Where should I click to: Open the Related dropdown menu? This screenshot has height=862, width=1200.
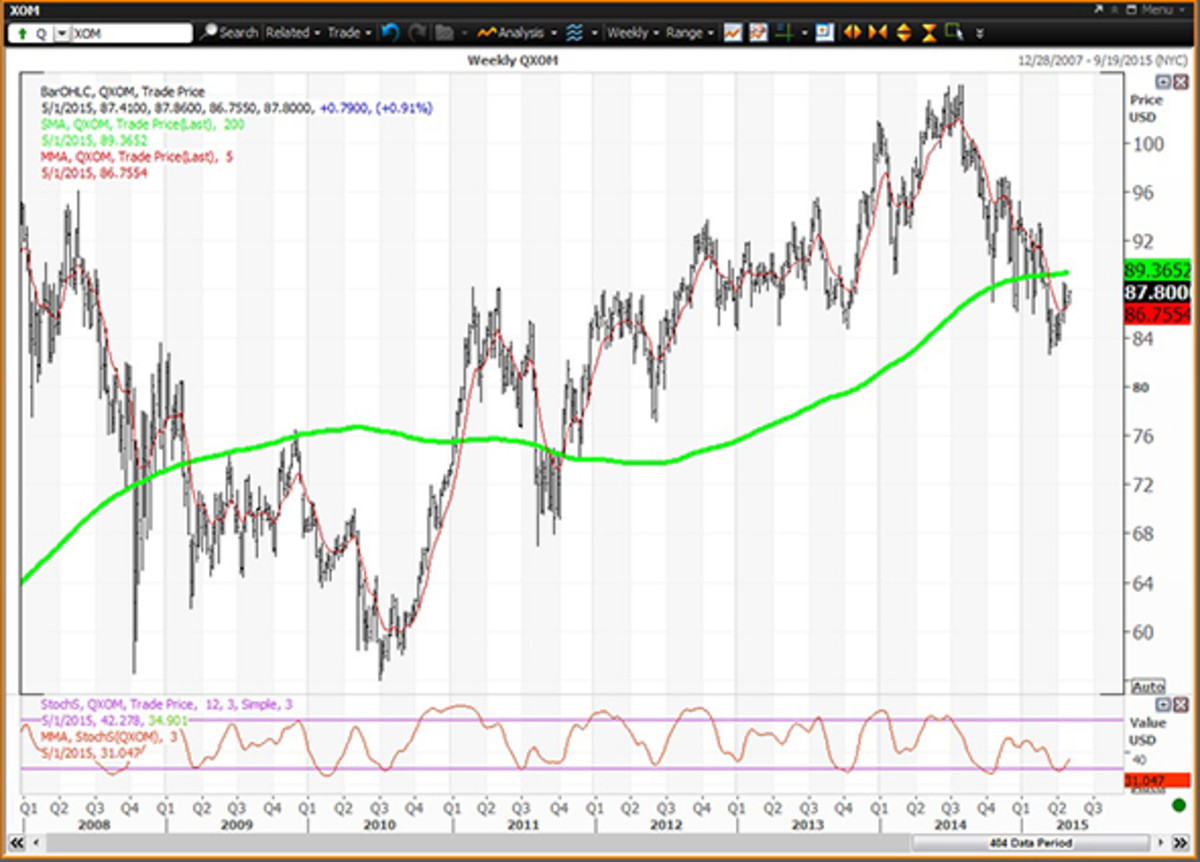click(291, 33)
